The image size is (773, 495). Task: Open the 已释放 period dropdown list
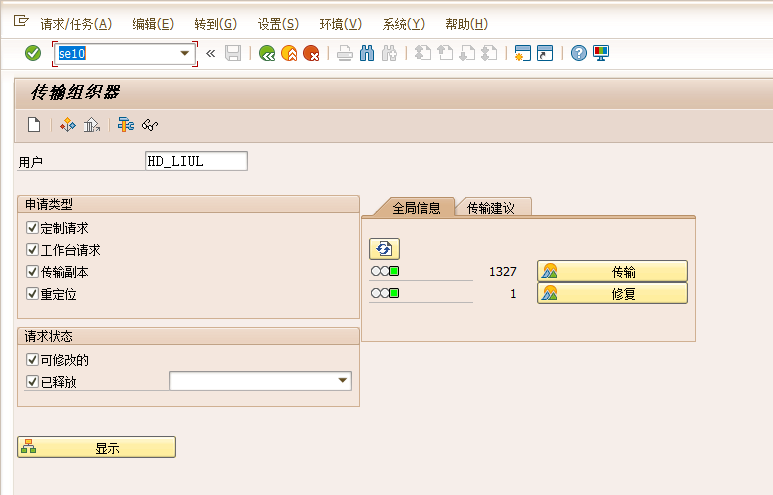click(x=343, y=381)
